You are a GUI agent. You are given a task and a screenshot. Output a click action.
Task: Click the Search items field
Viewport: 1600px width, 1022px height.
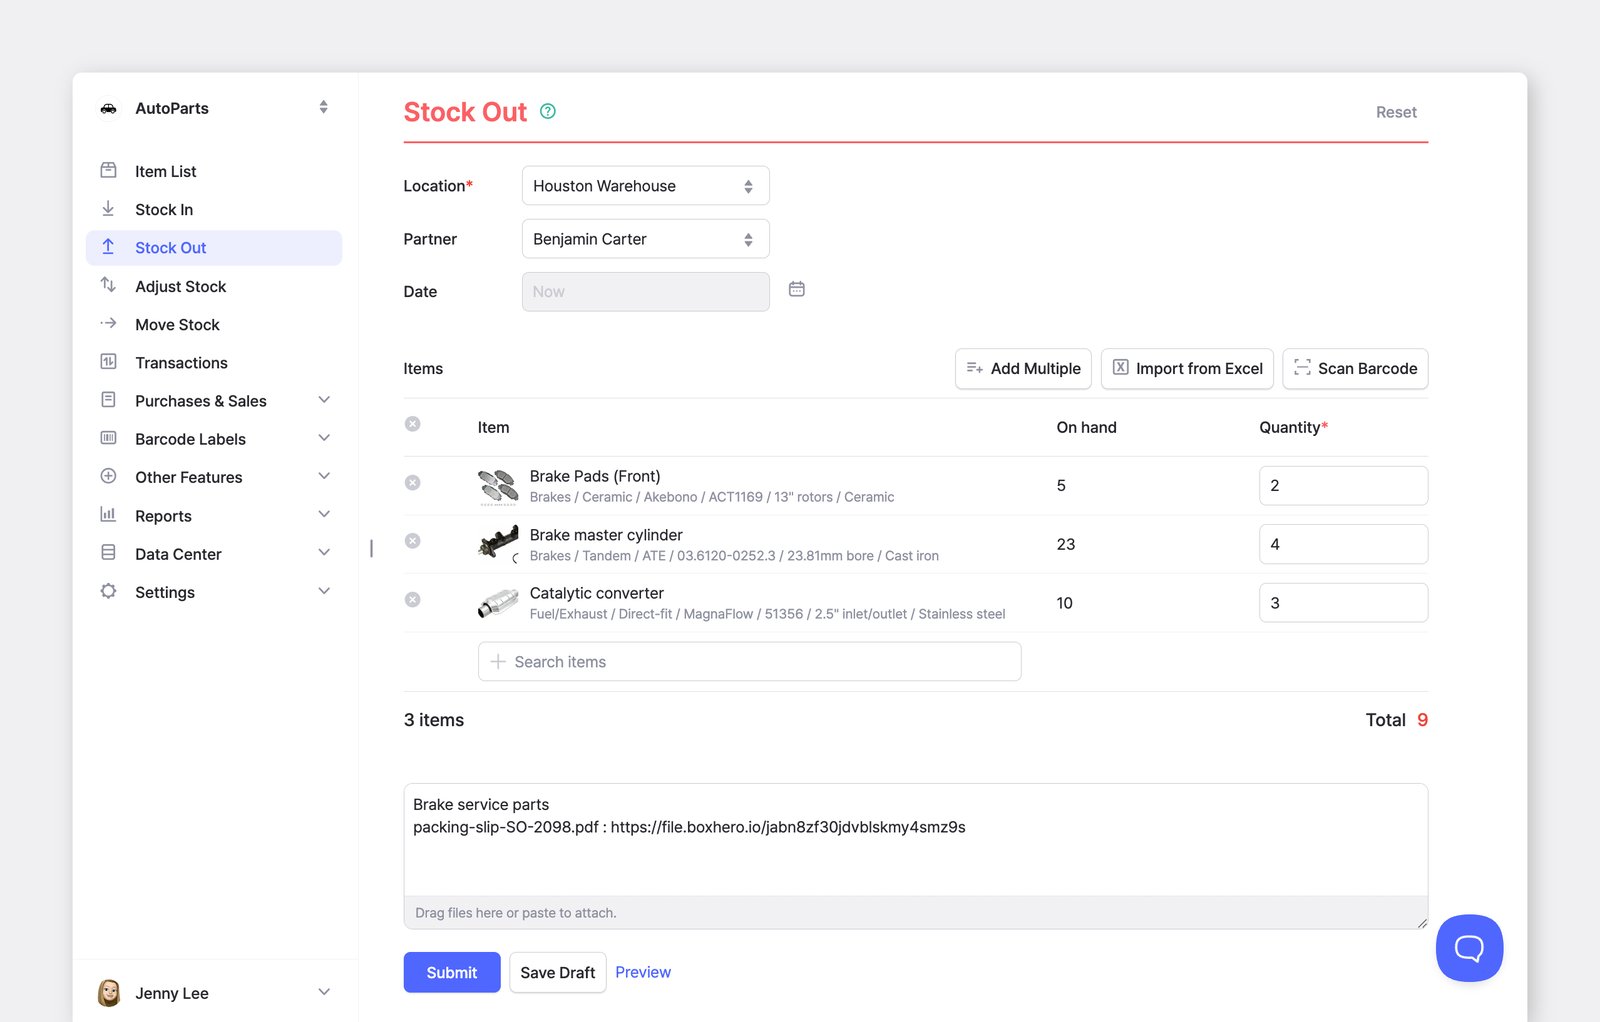pos(750,662)
